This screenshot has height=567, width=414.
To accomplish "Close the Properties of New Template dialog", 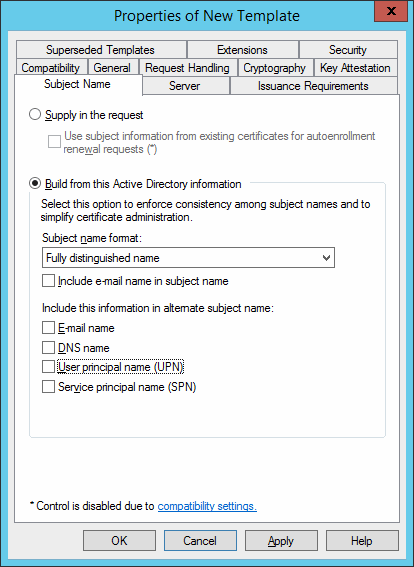I will (390, 11).
